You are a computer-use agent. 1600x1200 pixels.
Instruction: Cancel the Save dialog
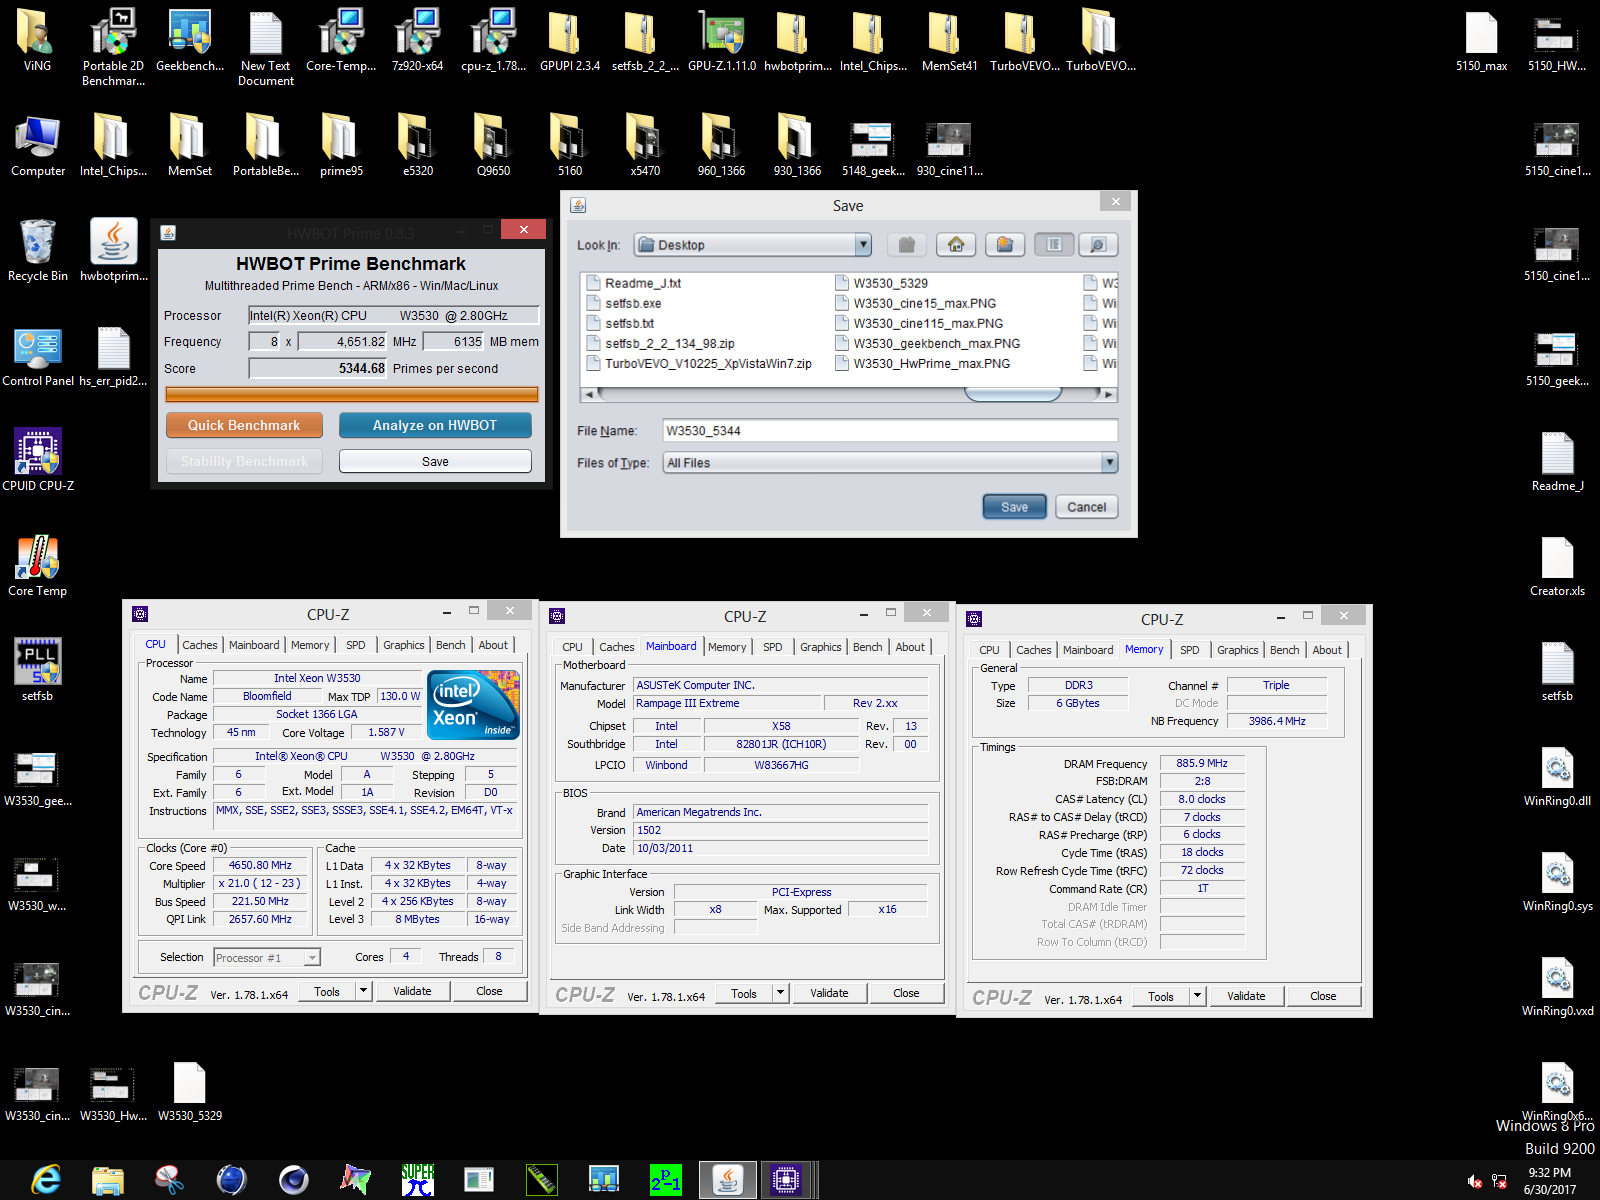pyautogui.click(x=1086, y=507)
